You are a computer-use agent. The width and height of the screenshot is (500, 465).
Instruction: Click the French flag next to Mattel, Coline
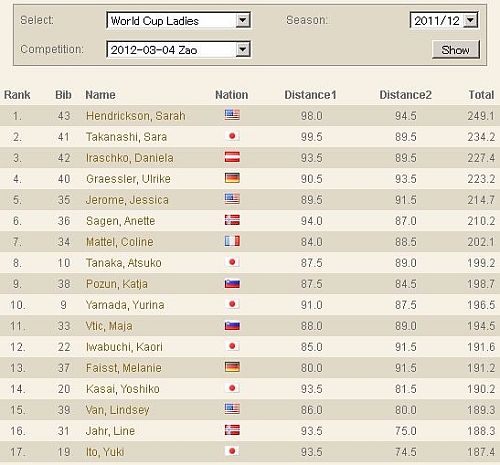click(x=232, y=241)
